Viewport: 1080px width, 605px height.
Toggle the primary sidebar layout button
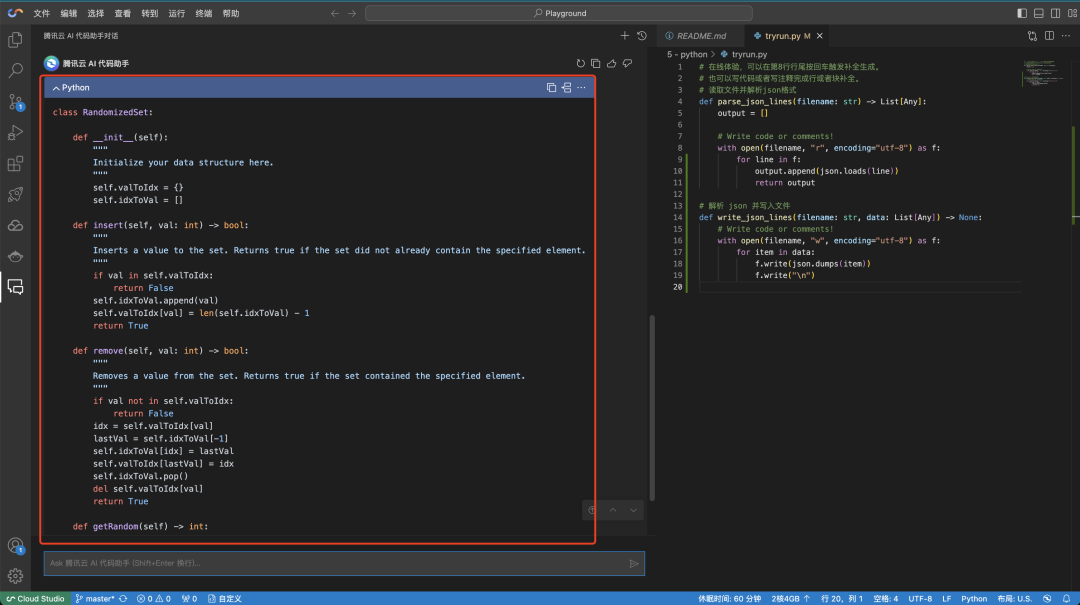[1022, 13]
